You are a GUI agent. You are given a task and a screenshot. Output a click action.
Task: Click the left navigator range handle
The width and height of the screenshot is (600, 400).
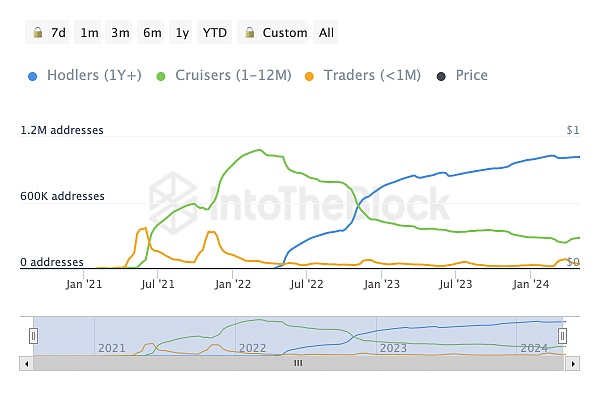click(x=33, y=336)
